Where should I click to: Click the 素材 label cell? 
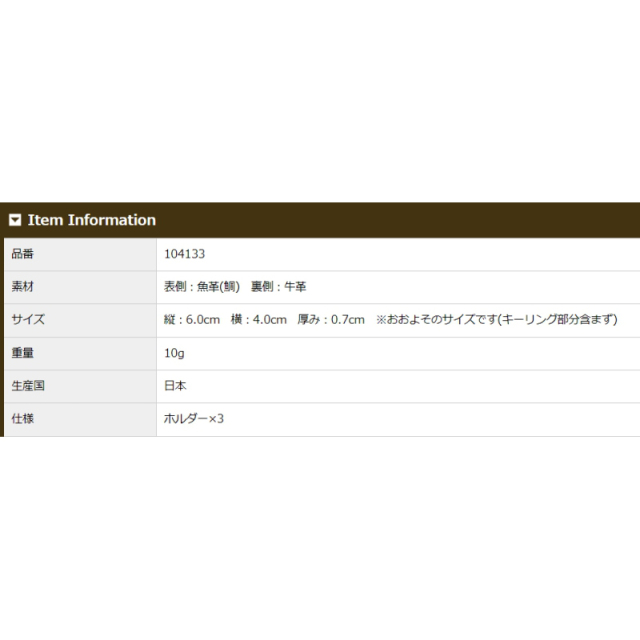point(80,287)
